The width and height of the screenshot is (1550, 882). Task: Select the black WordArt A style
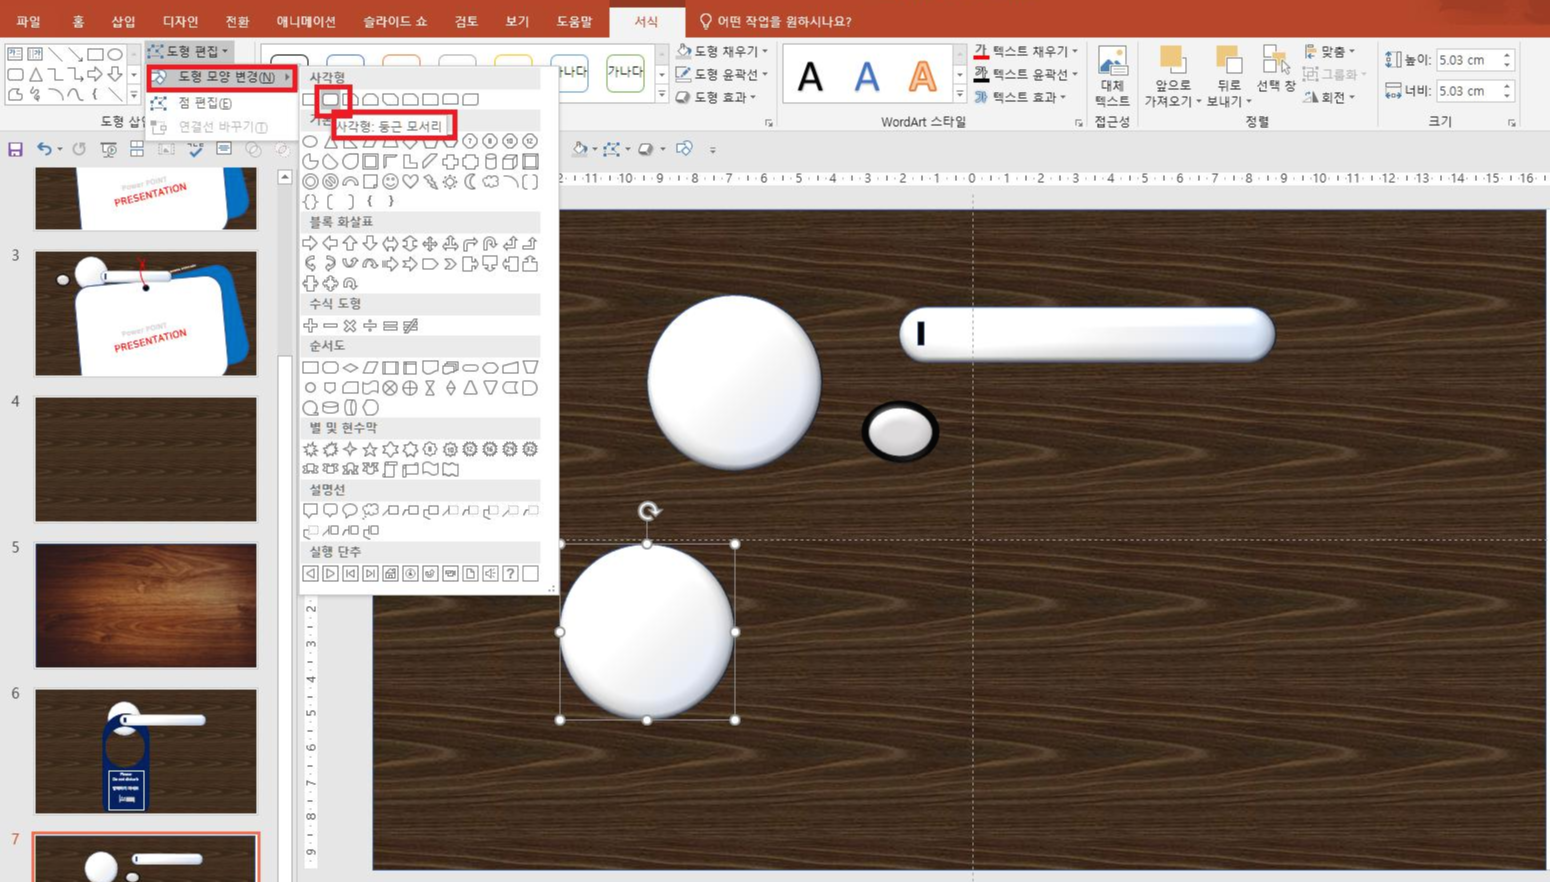click(811, 76)
